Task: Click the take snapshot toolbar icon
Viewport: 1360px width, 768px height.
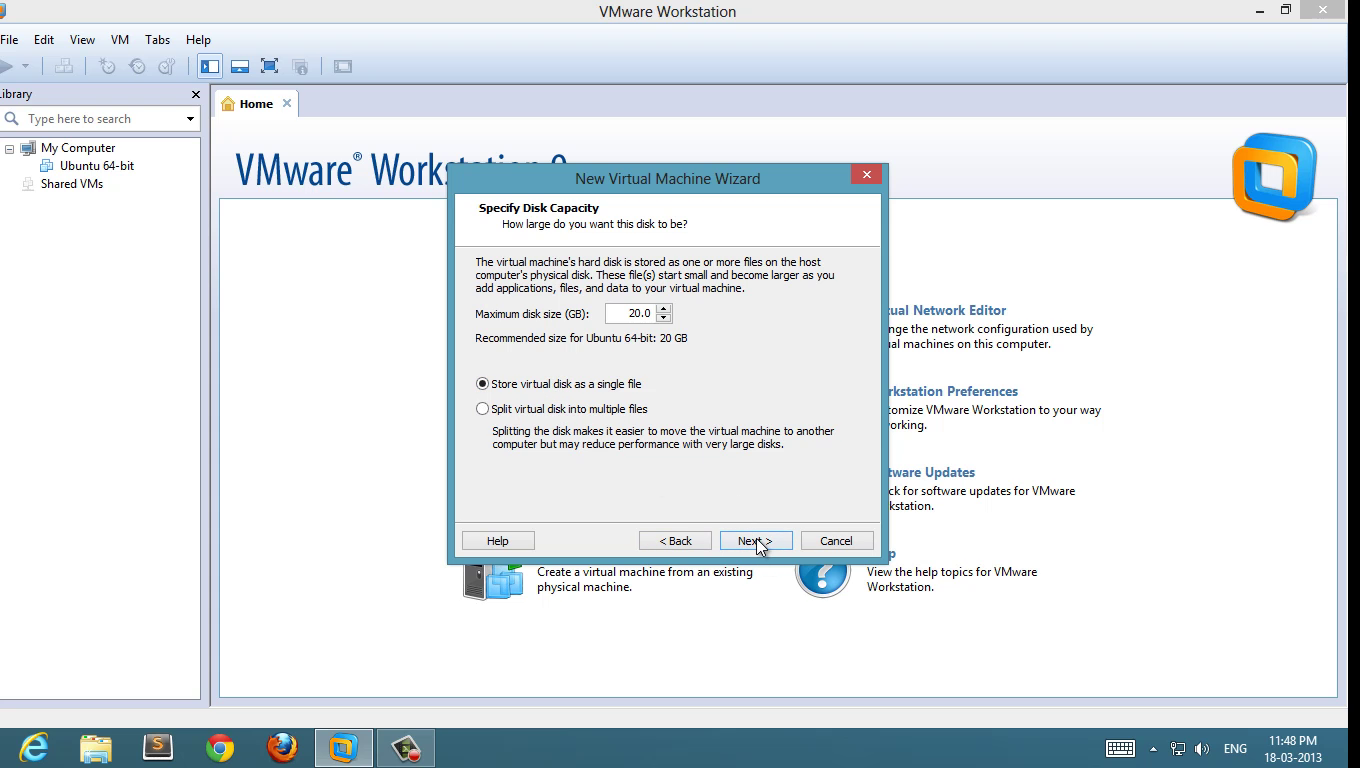Action: (x=107, y=67)
